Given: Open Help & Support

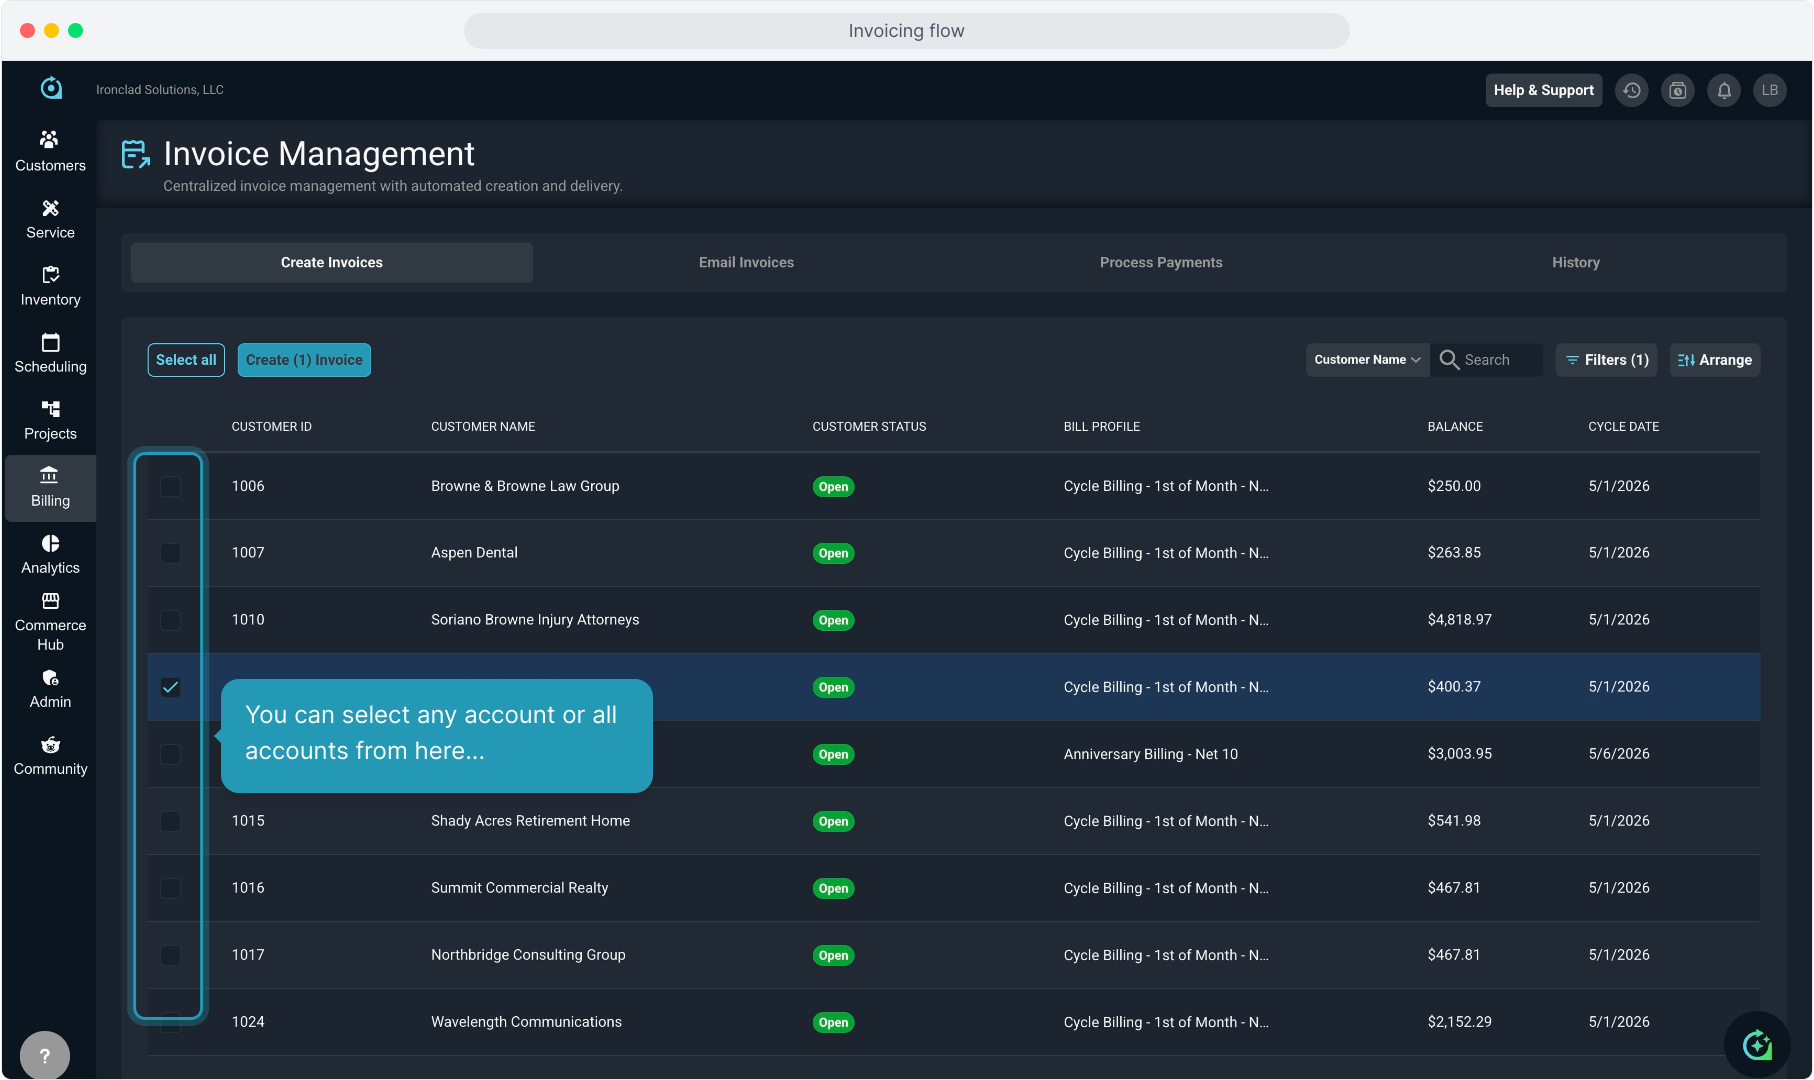Looking at the screenshot, I should pos(1544,90).
